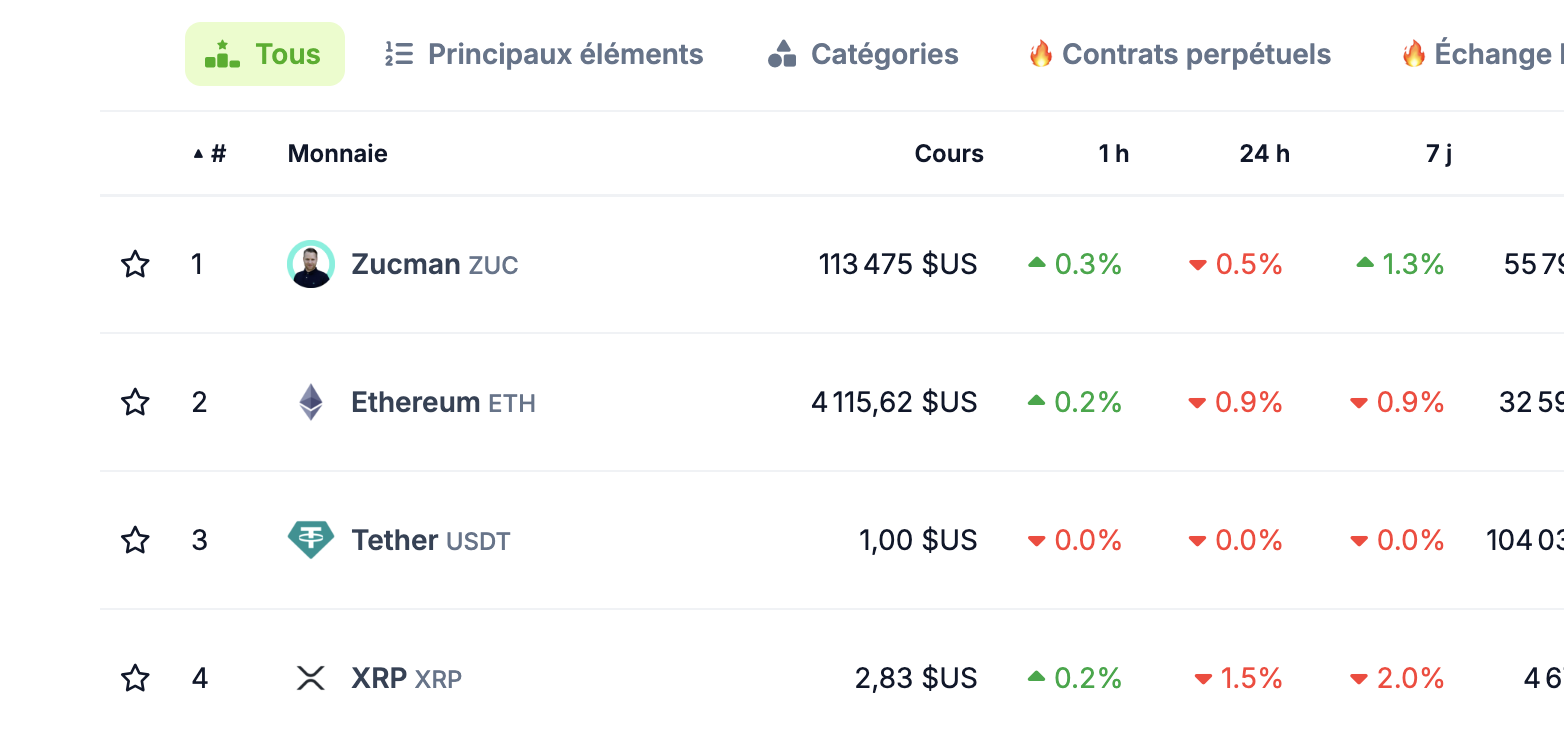Toggle favorite star for Ethereum
Viewport: 1564px width, 738px height.
pyautogui.click(x=135, y=403)
